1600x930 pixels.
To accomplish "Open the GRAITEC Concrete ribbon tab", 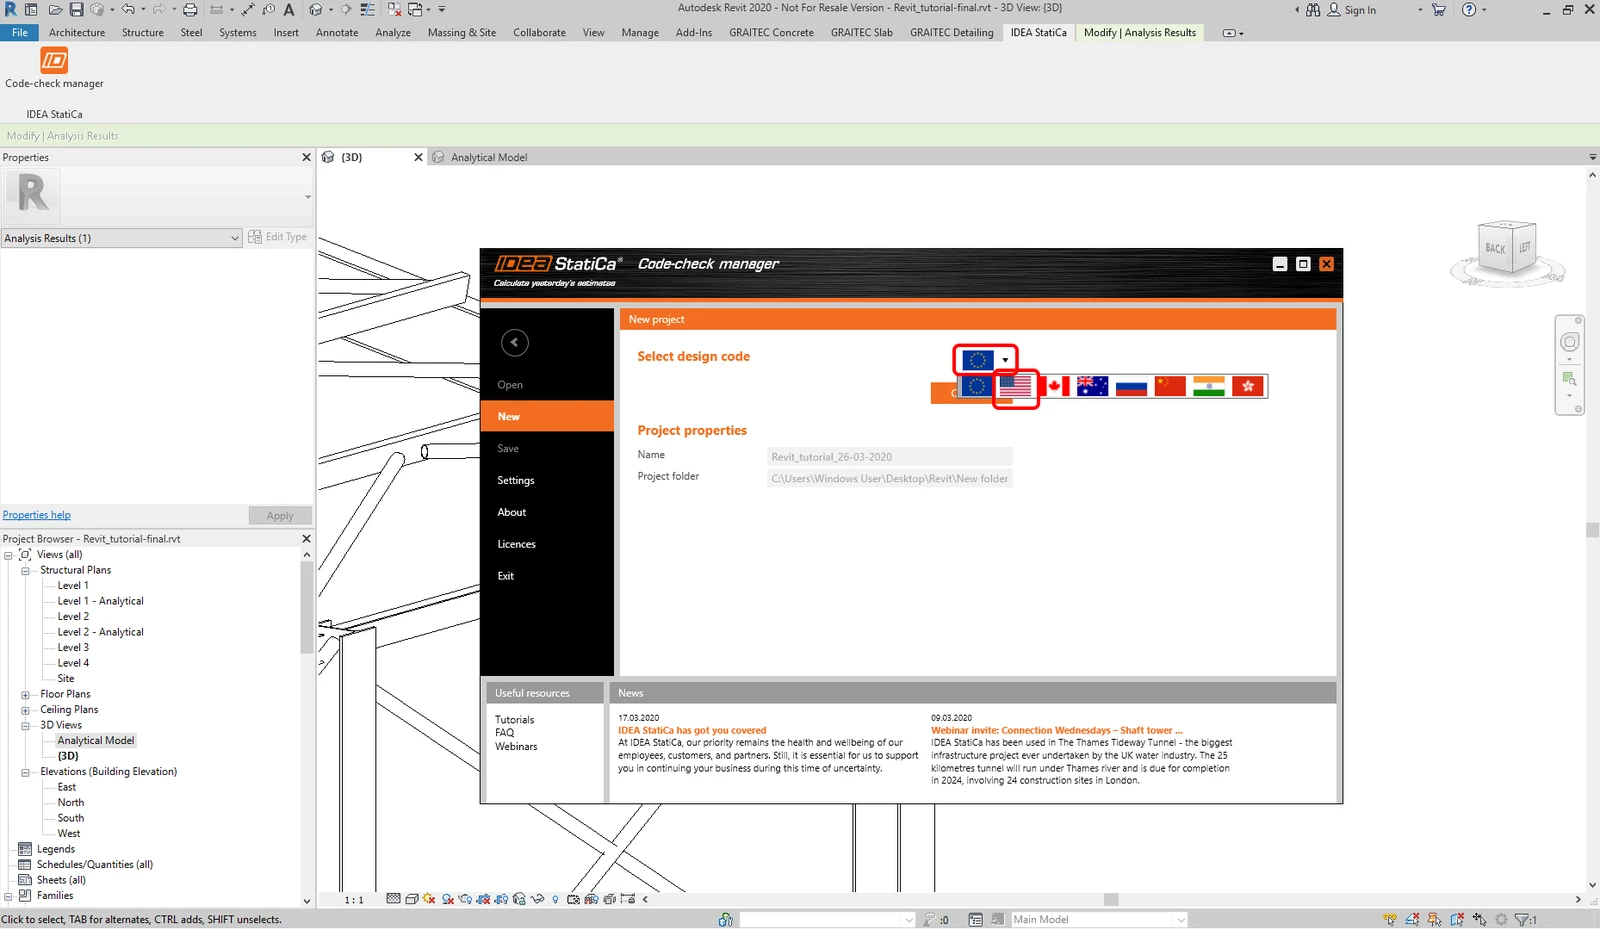I will 771,33.
